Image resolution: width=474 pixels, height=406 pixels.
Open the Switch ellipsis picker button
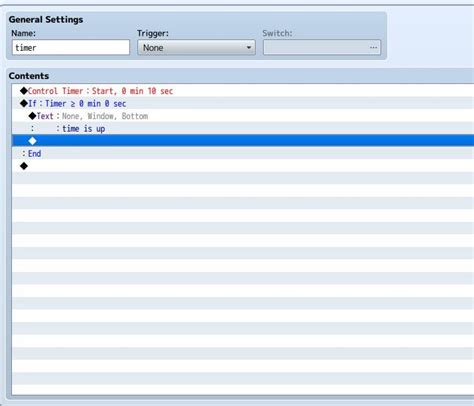(x=373, y=48)
